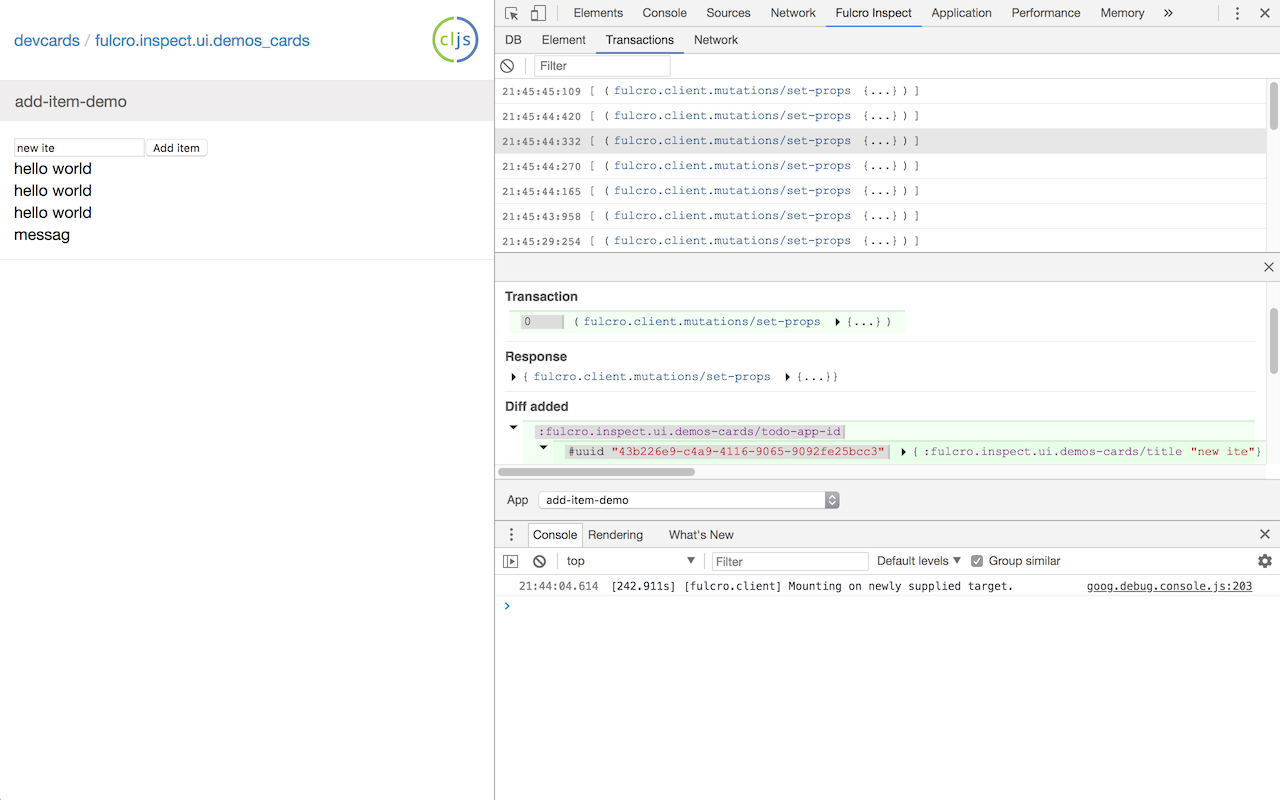Uncheck the Group similar checkbox
The height and width of the screenshot is (800, 1280).
(x=977, y=561)
